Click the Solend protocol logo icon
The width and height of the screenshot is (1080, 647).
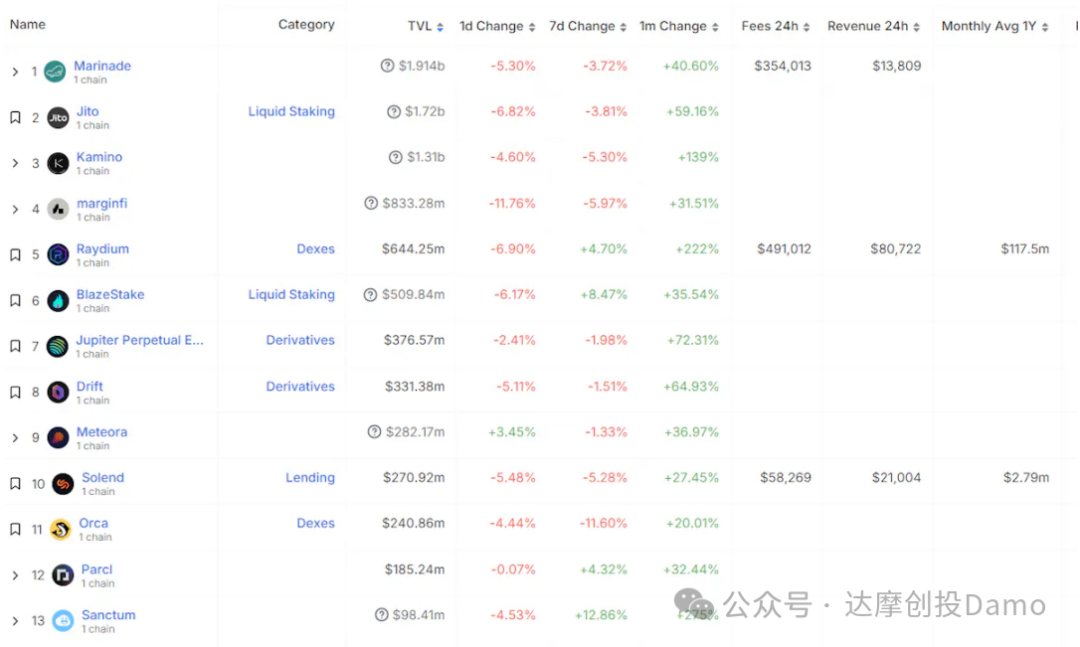tap(63, 484)
